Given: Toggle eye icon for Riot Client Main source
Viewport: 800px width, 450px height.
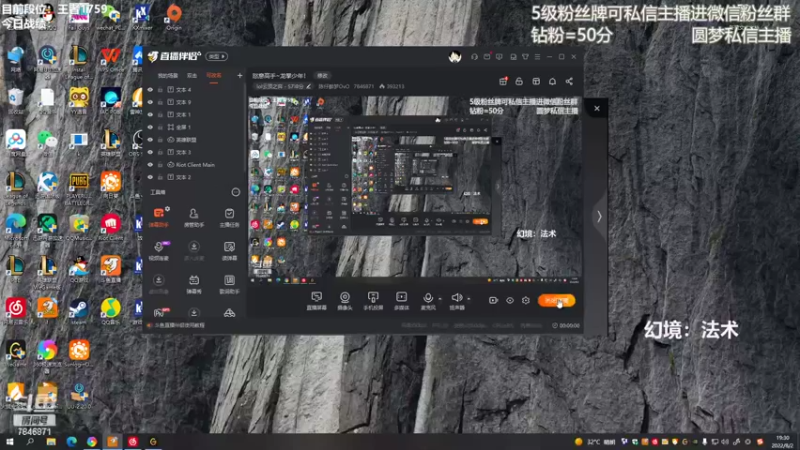Looking at the screenshot, I should coord(150,165).
